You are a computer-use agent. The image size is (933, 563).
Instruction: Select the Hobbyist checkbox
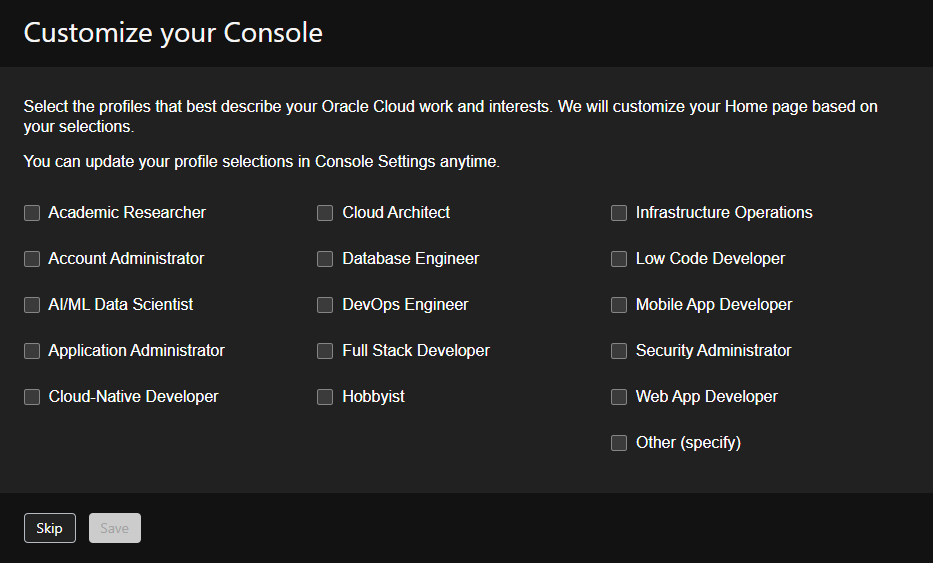(325, 397)
